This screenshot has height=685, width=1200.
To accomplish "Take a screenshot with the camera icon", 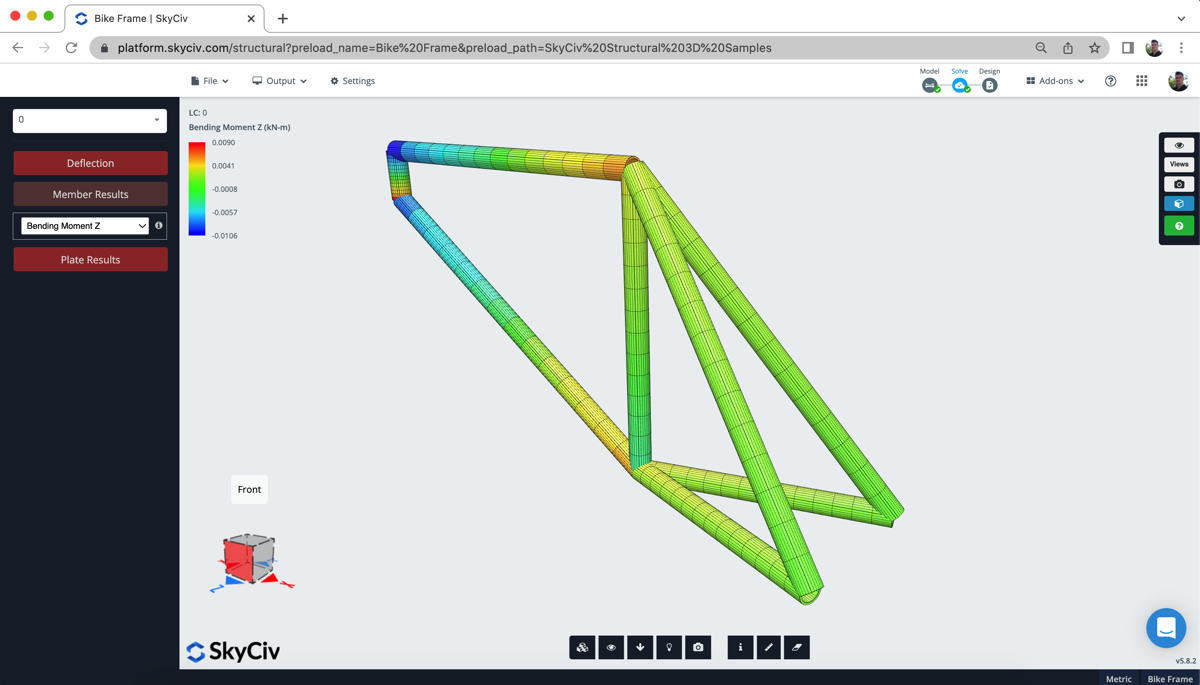I will click(x=698, y=647).
